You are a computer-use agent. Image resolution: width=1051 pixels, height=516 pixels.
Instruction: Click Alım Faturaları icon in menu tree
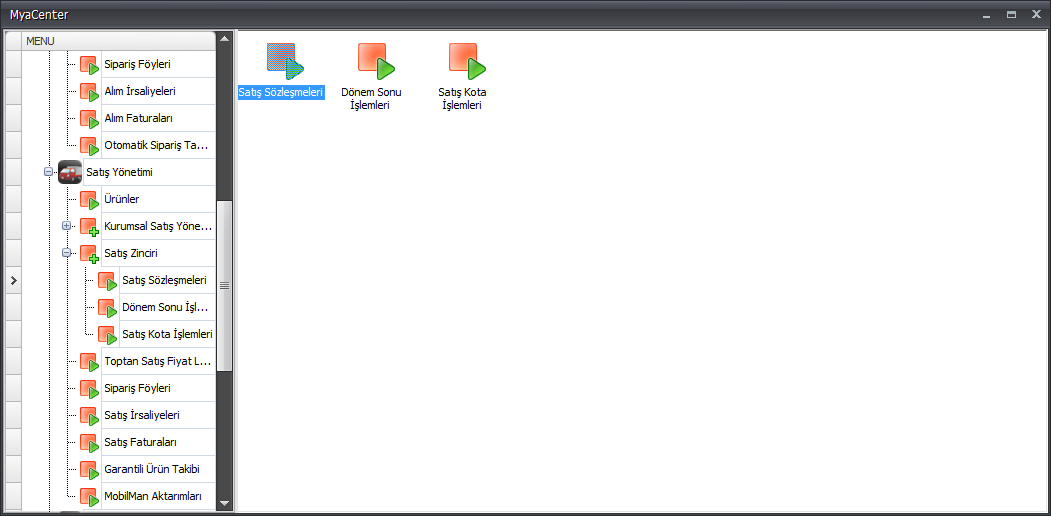tap(90, 119)
